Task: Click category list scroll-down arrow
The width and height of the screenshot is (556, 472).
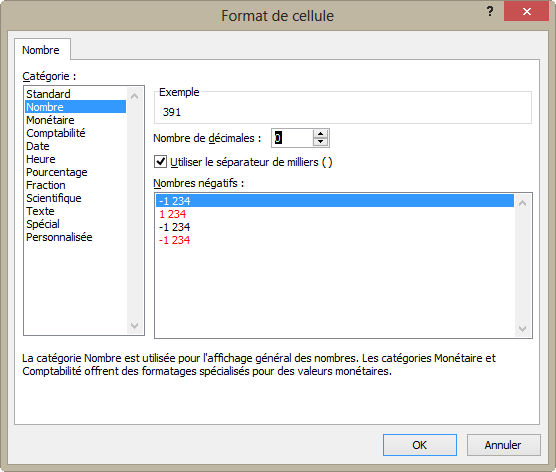Action: 134,326
